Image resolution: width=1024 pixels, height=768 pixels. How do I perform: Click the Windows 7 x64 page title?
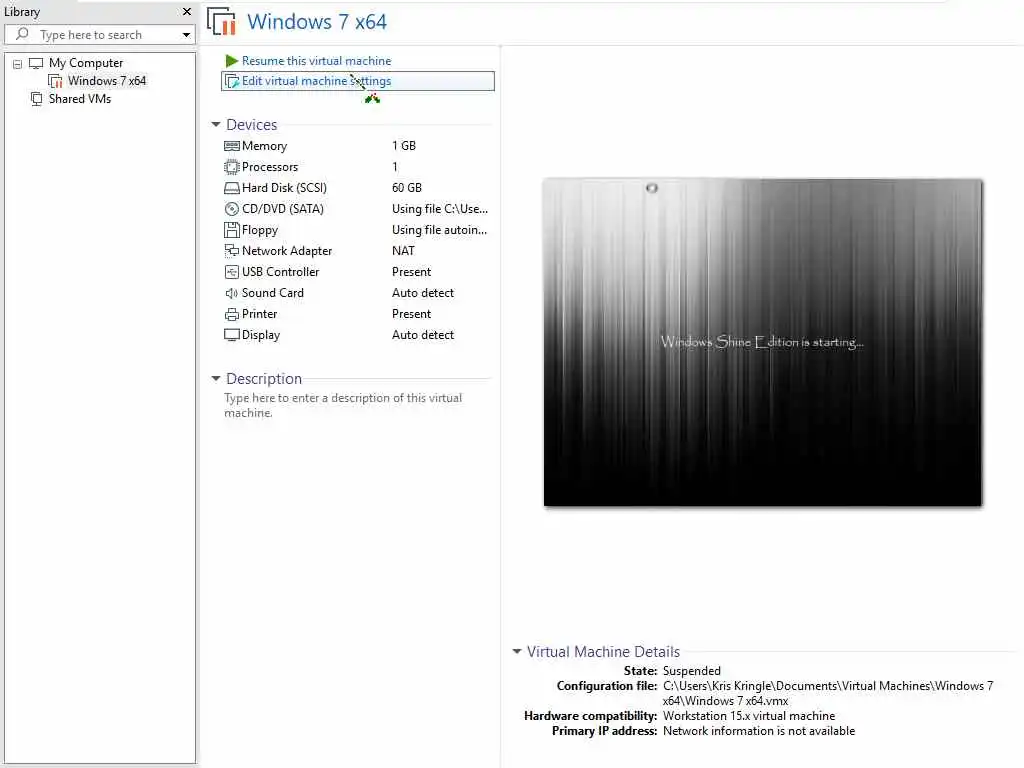tap(317, 22)
